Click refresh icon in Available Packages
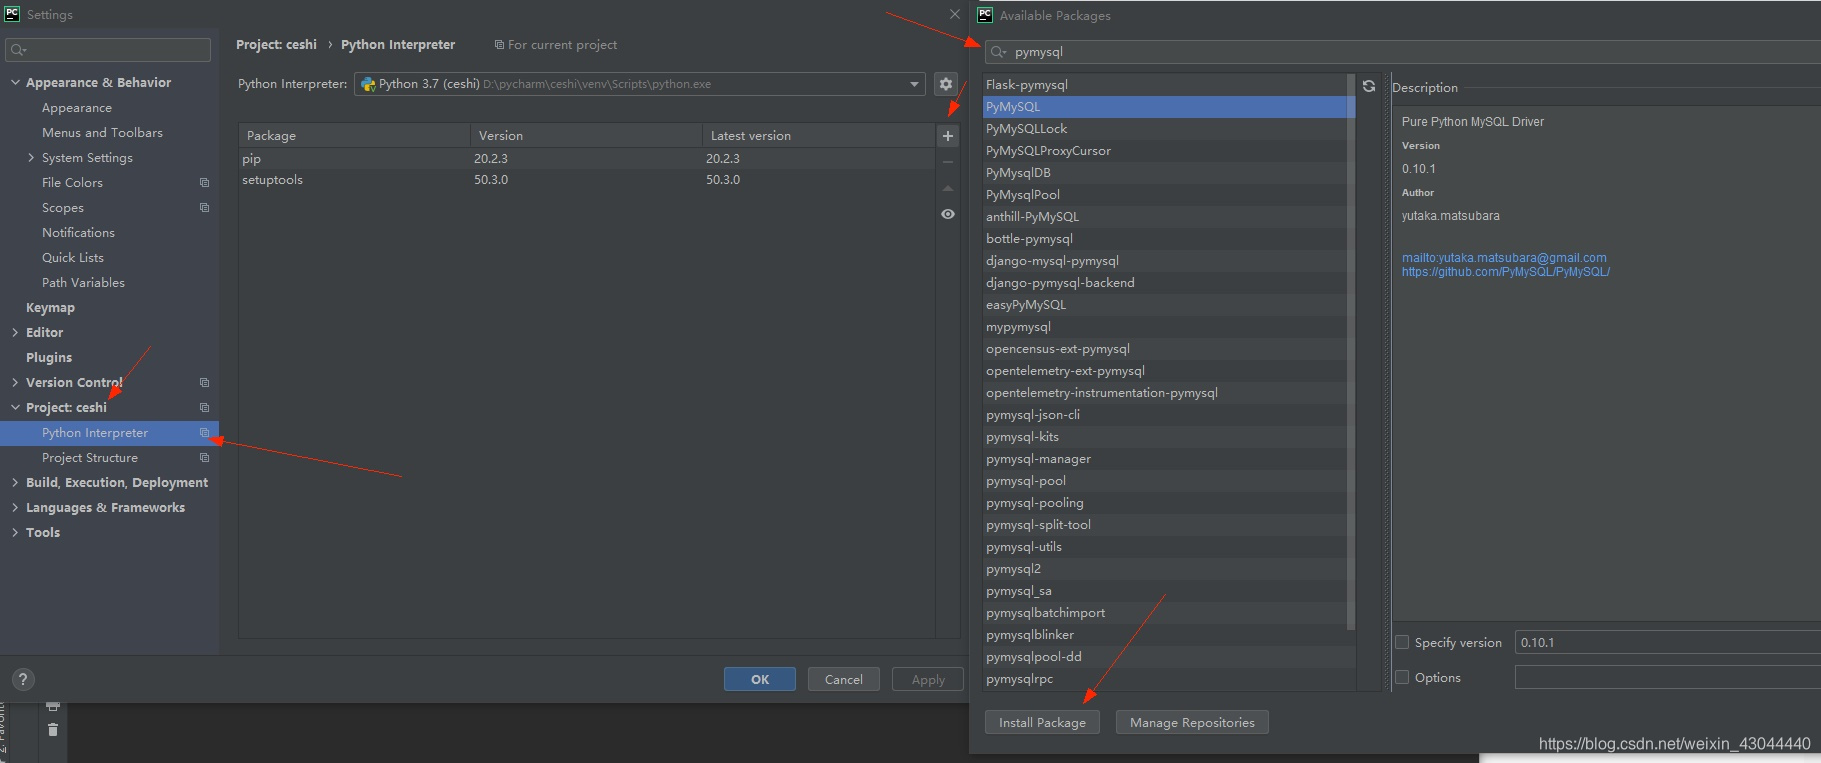Viewport: 1821px width, 763px height. pos(1369,86)
